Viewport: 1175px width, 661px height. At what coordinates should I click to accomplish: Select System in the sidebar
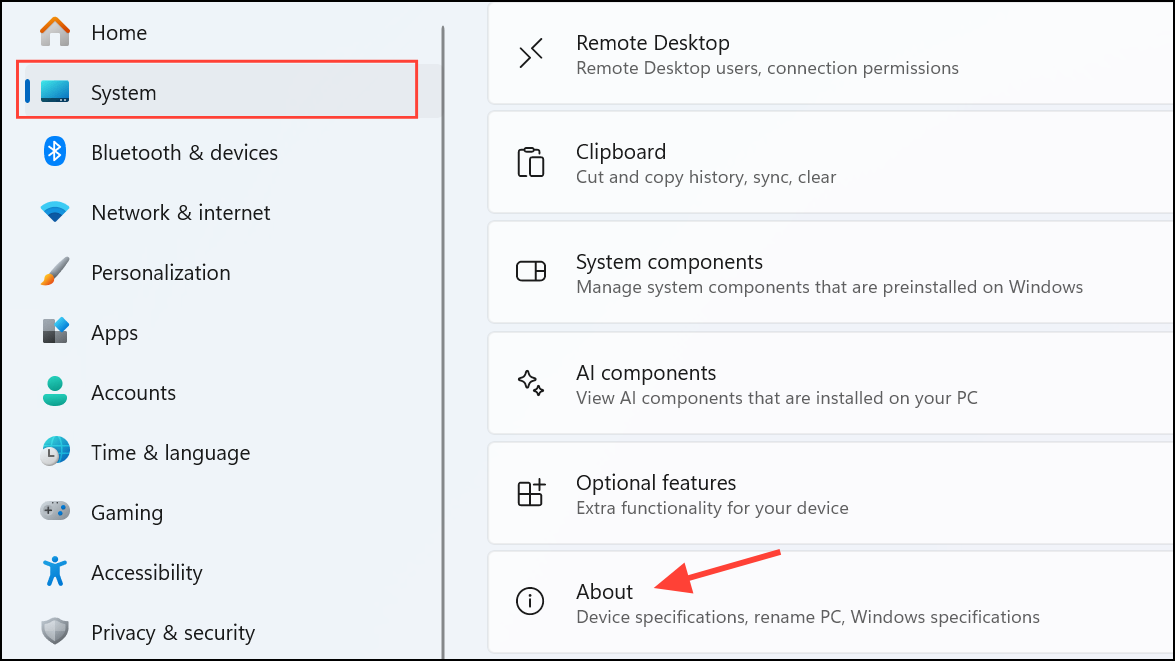click(217, 91)
